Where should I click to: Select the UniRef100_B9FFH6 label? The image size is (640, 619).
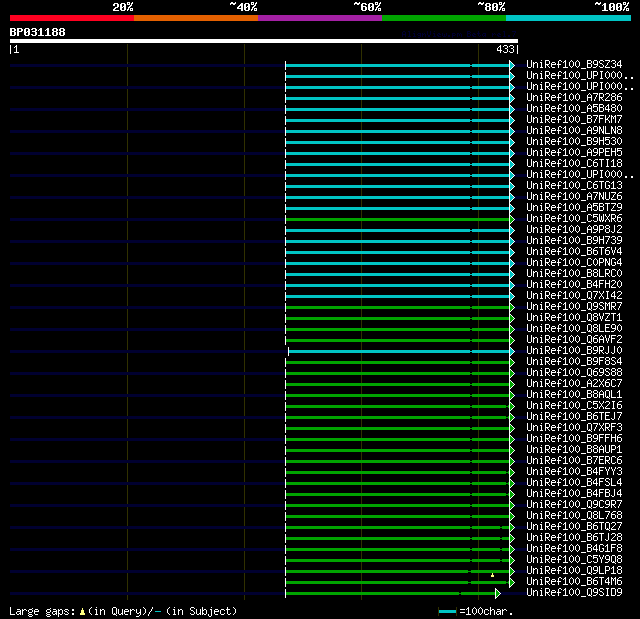[x=574, y=439]
